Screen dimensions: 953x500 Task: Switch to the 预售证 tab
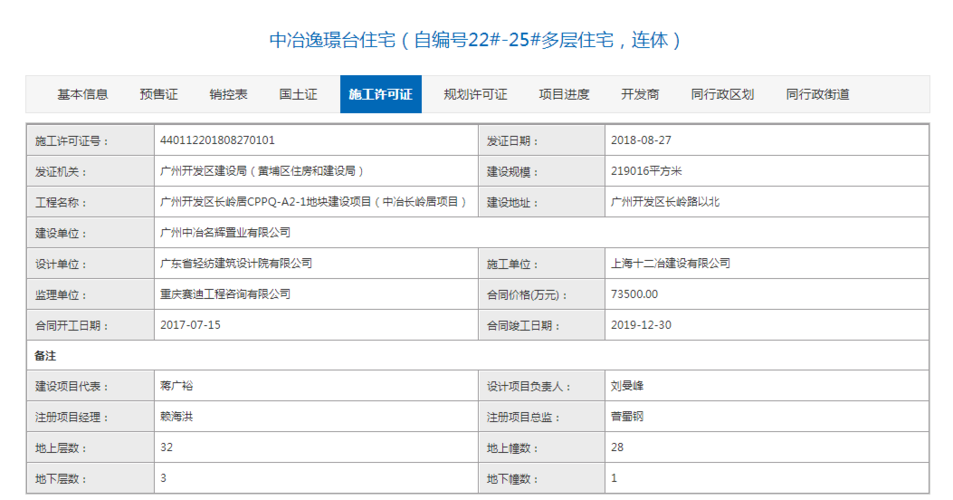(x=159, y=94)
